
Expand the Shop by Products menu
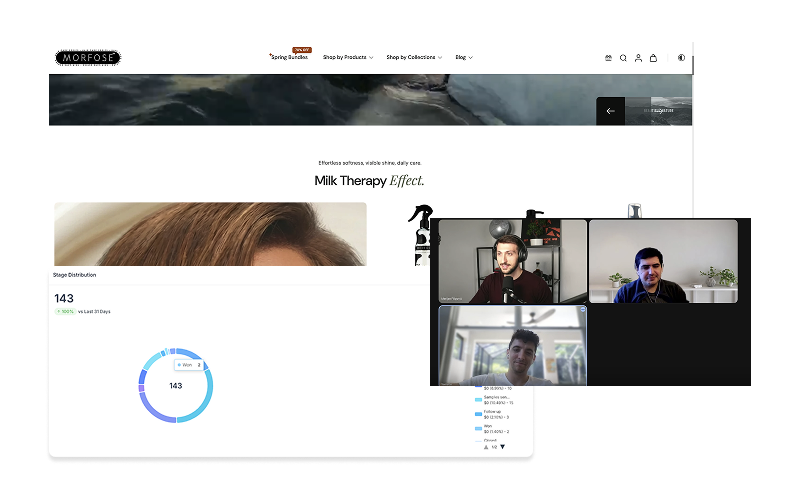pos(348,57)
